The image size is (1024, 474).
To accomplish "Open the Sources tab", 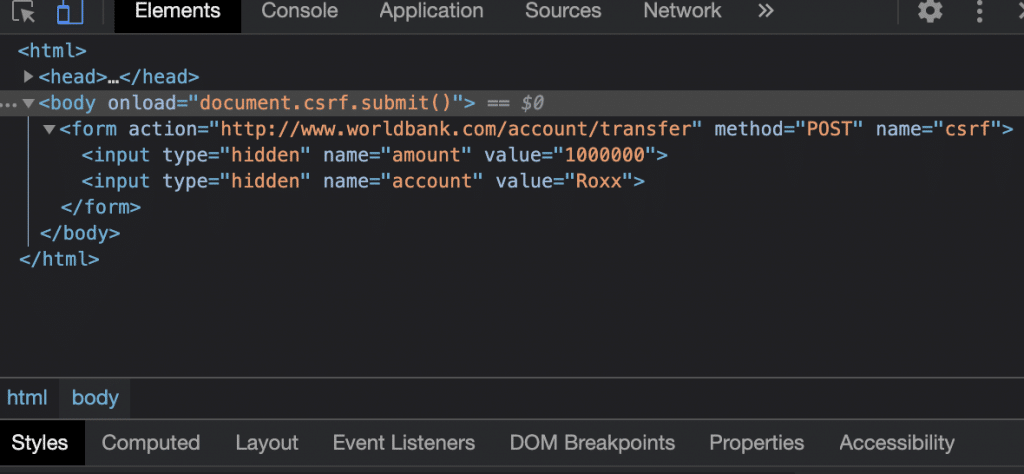I will point(564,11).
